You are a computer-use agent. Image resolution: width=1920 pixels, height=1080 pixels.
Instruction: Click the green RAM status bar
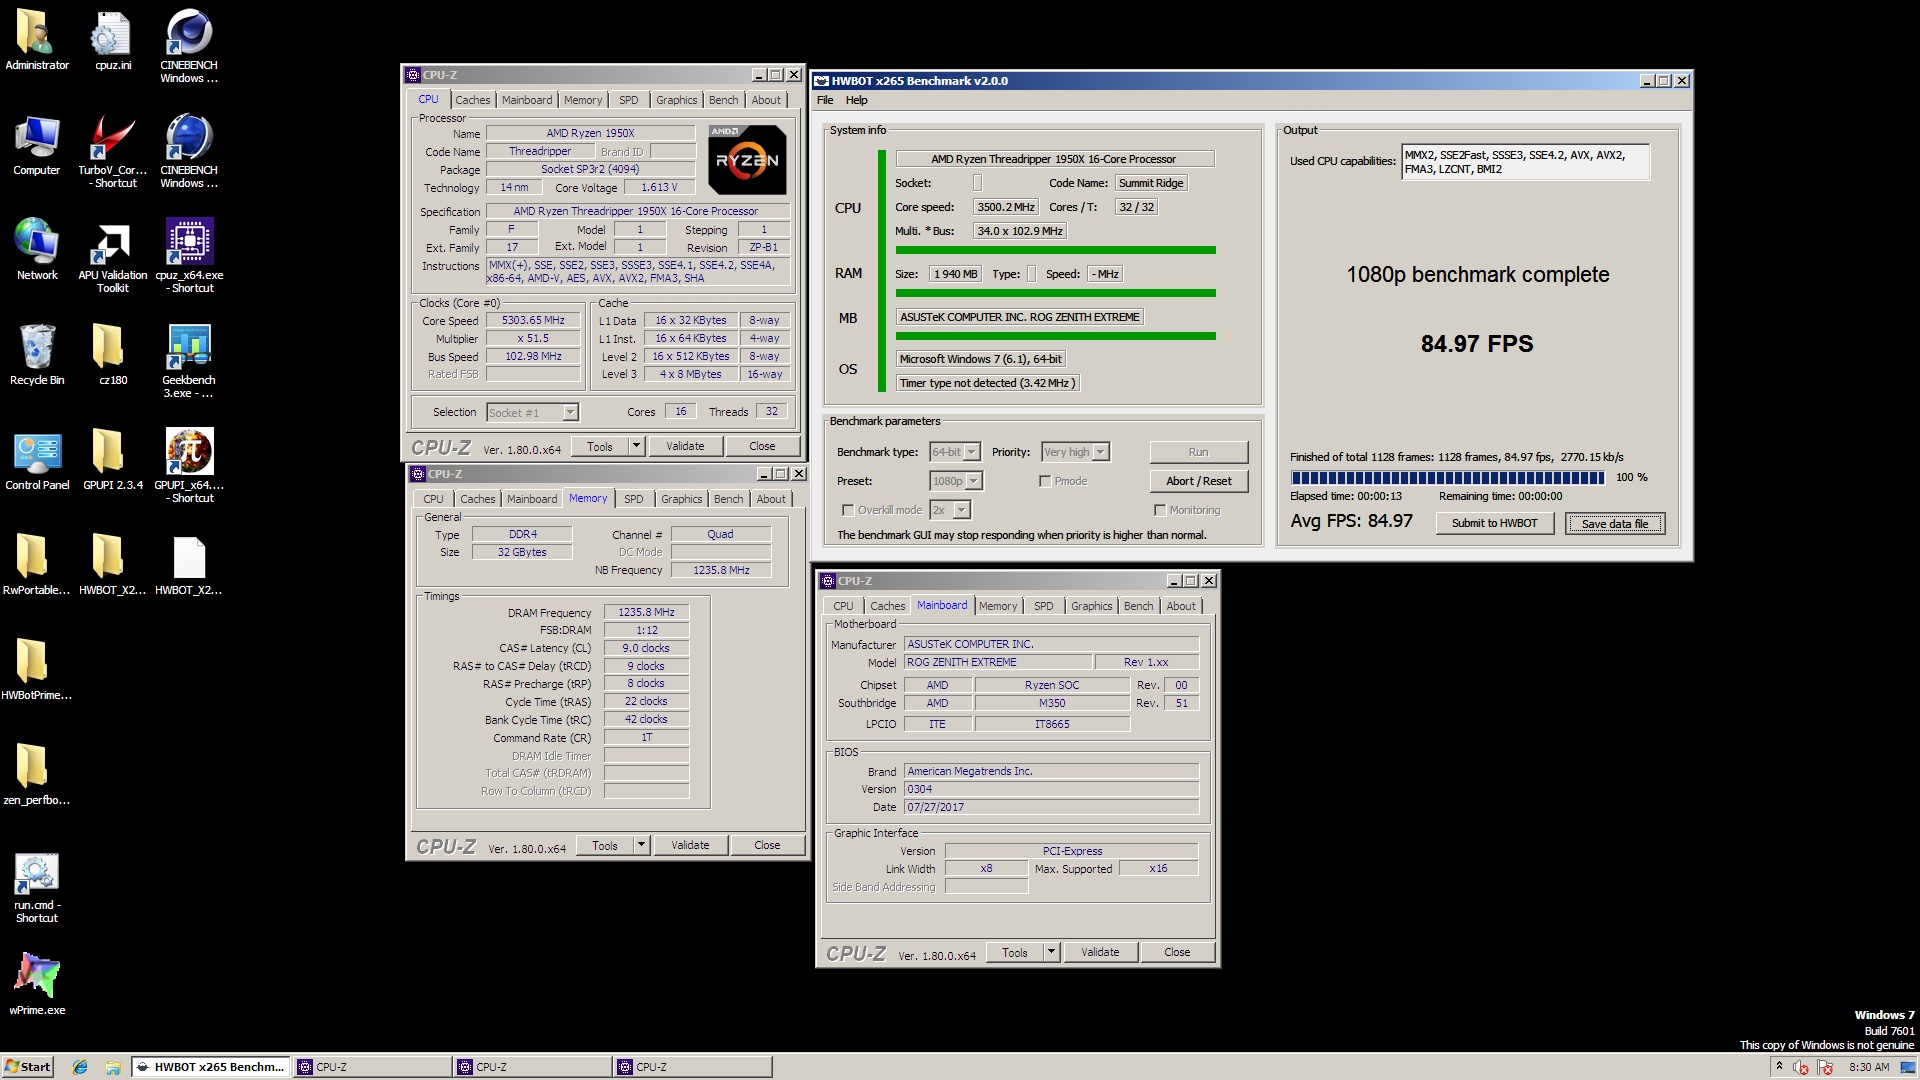point(1055,293)
